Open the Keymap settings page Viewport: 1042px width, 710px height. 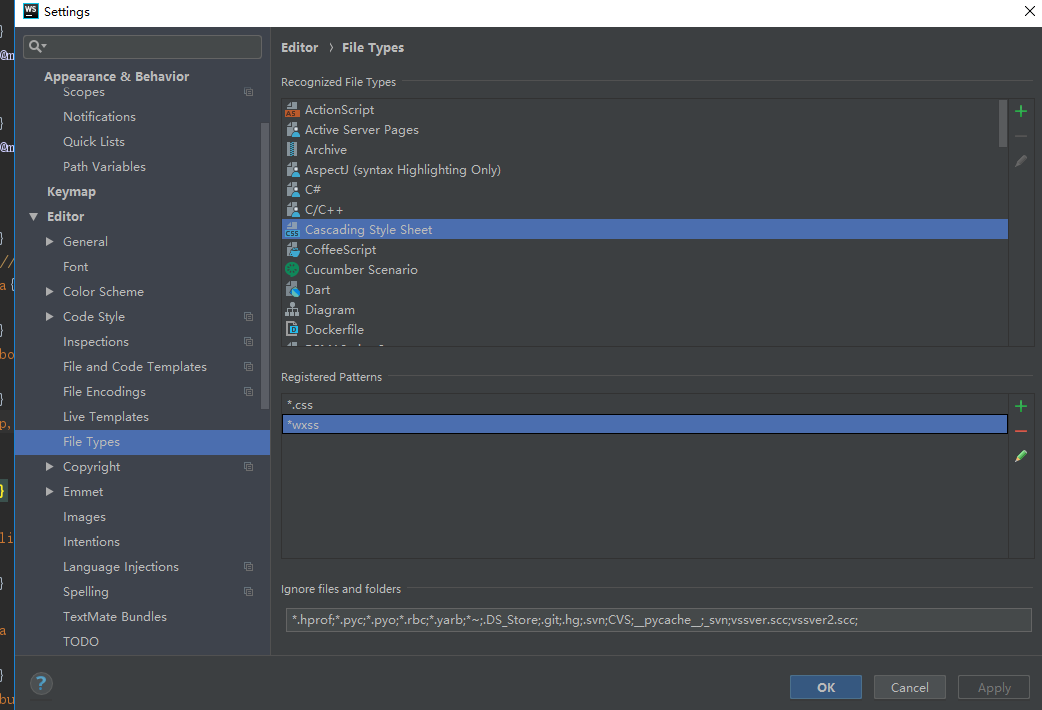click(x=71, y=191)
